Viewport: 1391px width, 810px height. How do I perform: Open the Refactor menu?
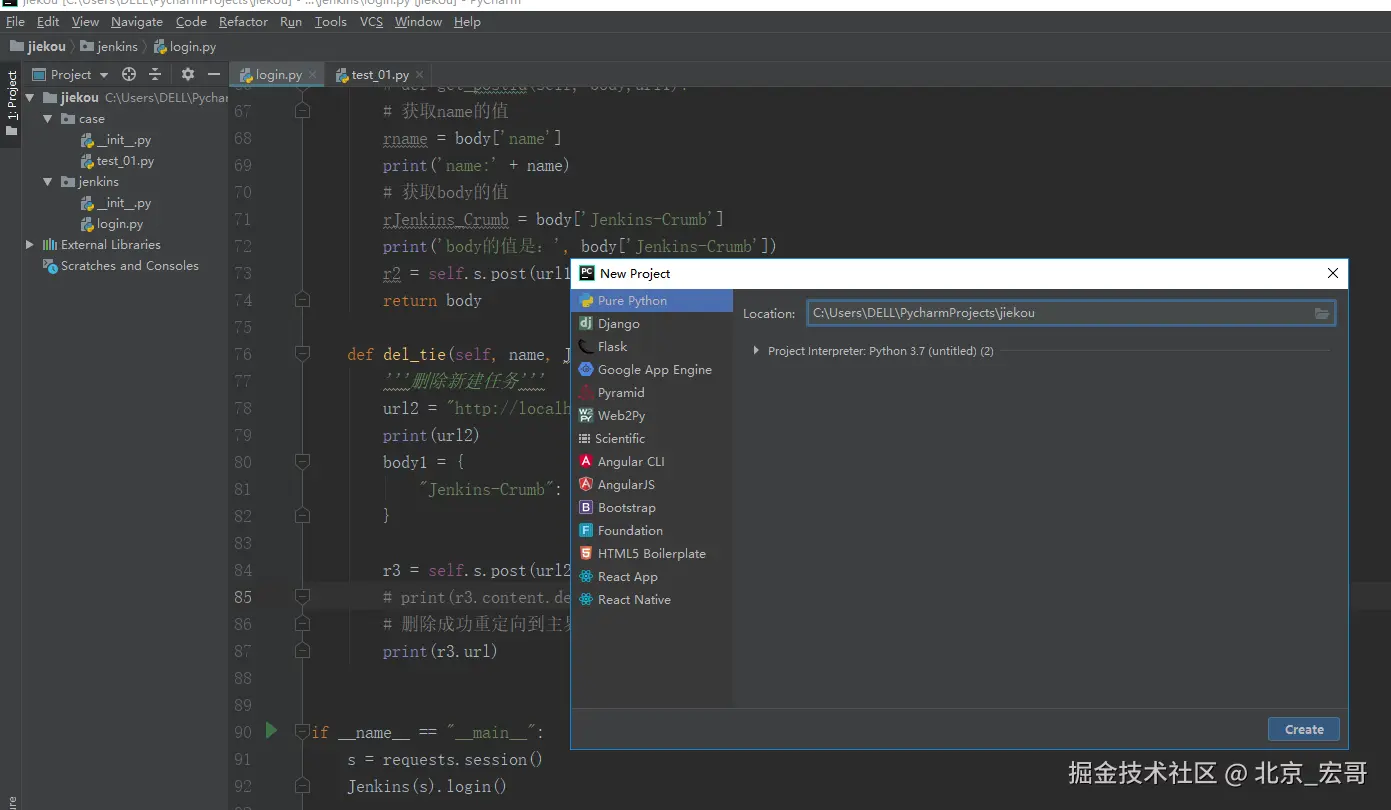tap(243, 21)
